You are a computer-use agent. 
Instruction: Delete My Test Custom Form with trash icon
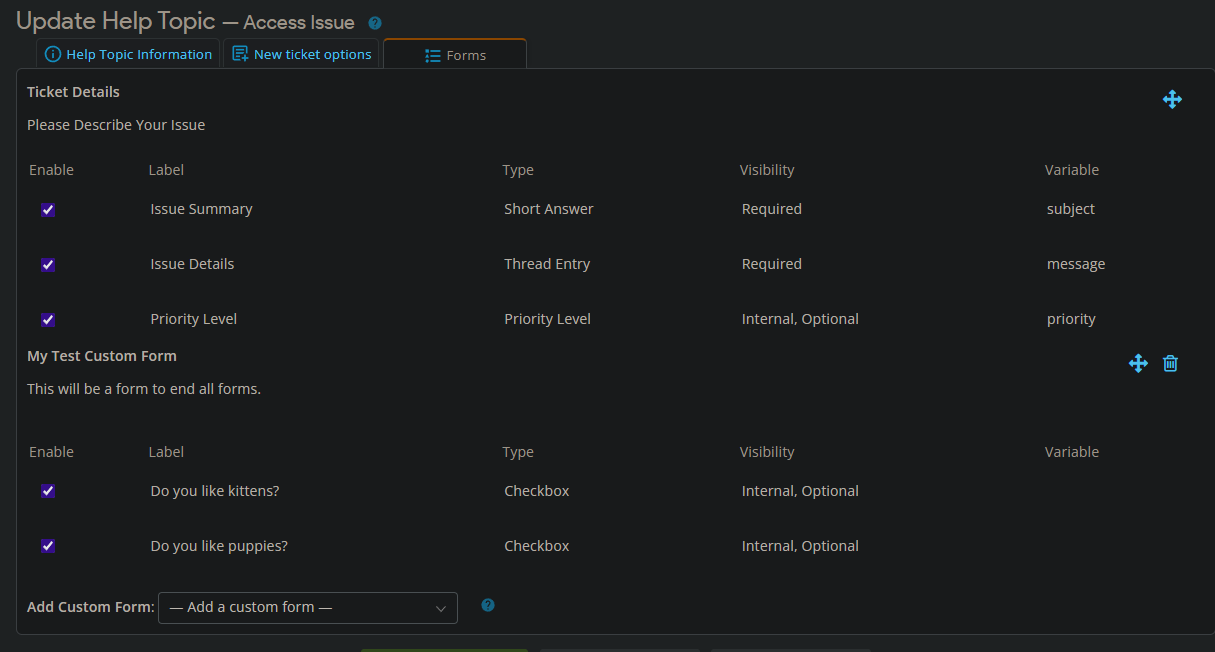pyautogui.click(x=1170, y=363)
